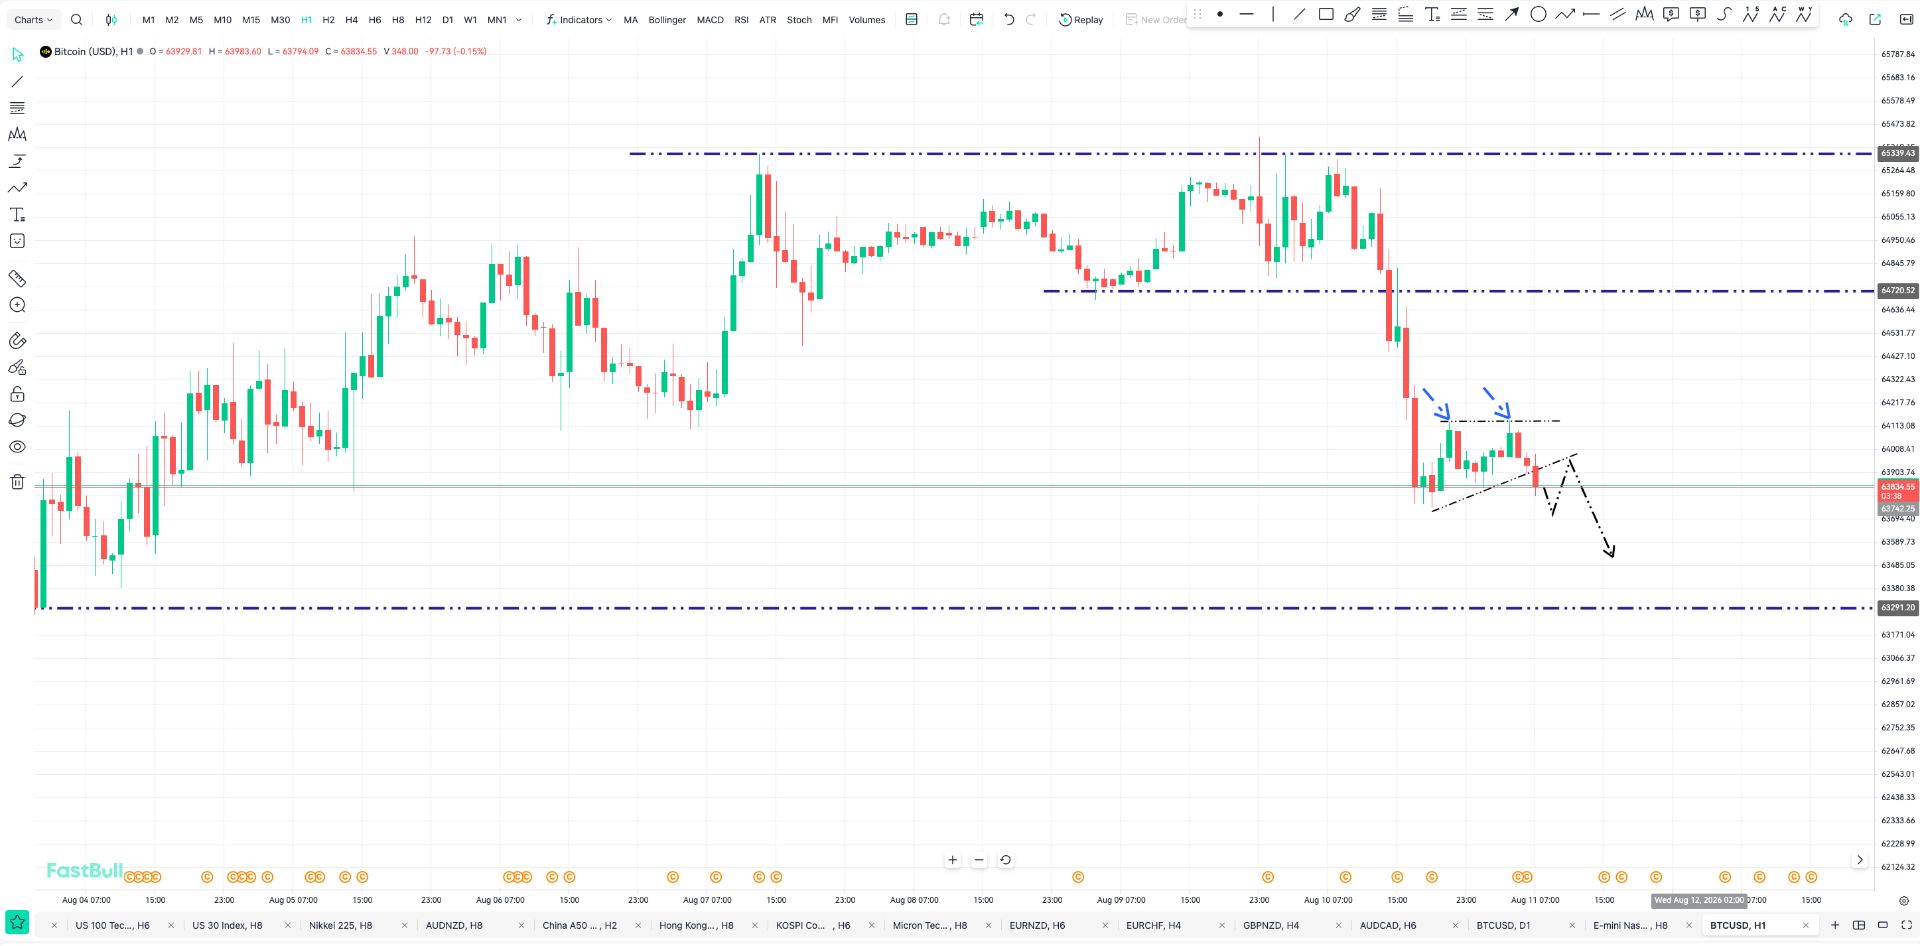Activate the zoom-in magnifier tool
The image size is (1920, 946).
(x=17, y=305)
